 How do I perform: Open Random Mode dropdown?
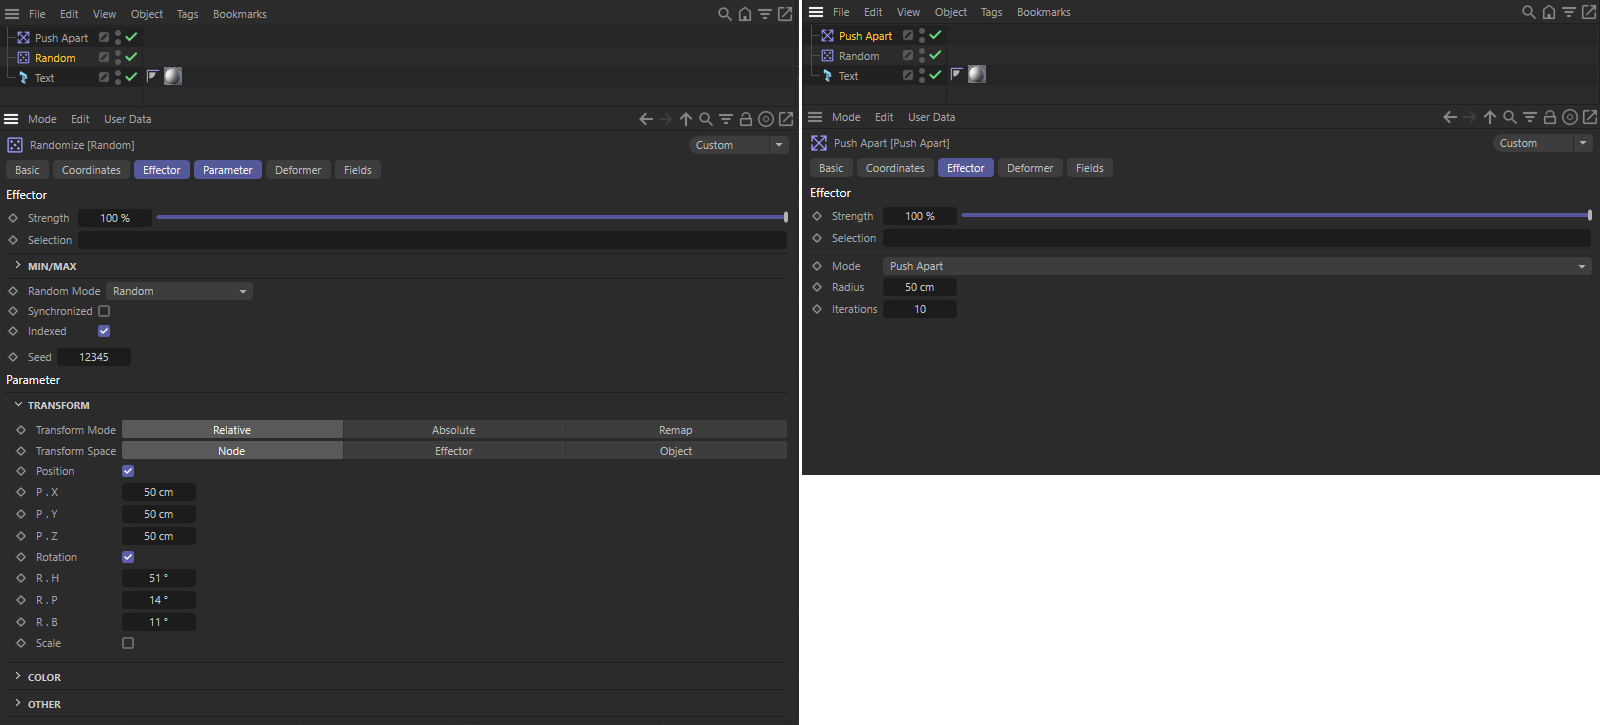click(180, 291)
